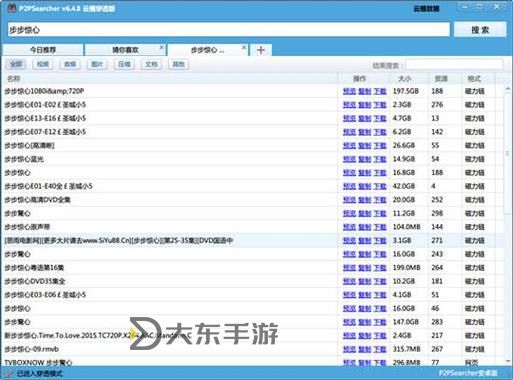Screen dimensions: 513x380
Task: Focus the main search box containing 步步惊心
Action: tap(228, 30)
